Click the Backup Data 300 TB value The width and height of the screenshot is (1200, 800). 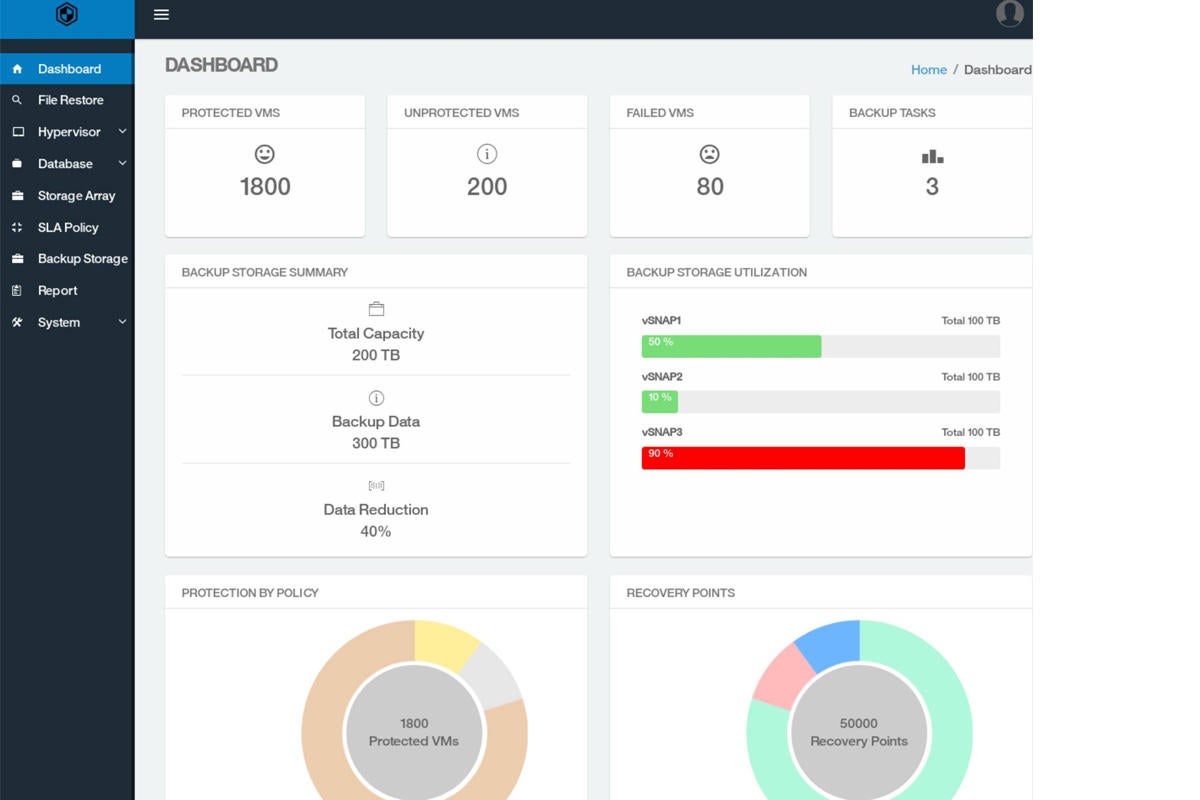pyautogui.click(x=376, y=443)
